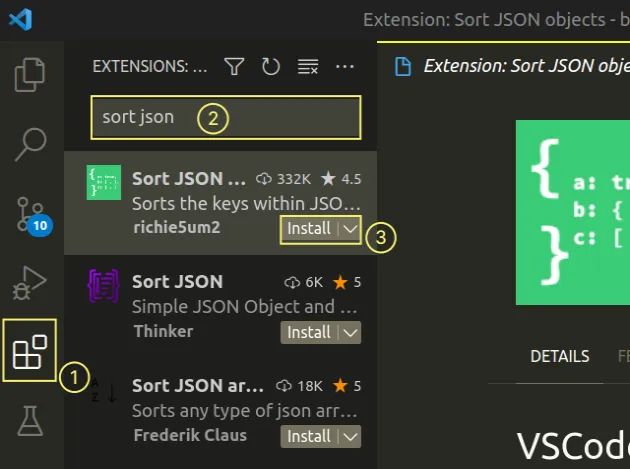This screenshot has height=469, width=630.
Task: Install Sort JSON objects by richie5um2
Action: (x=309, y=229)
